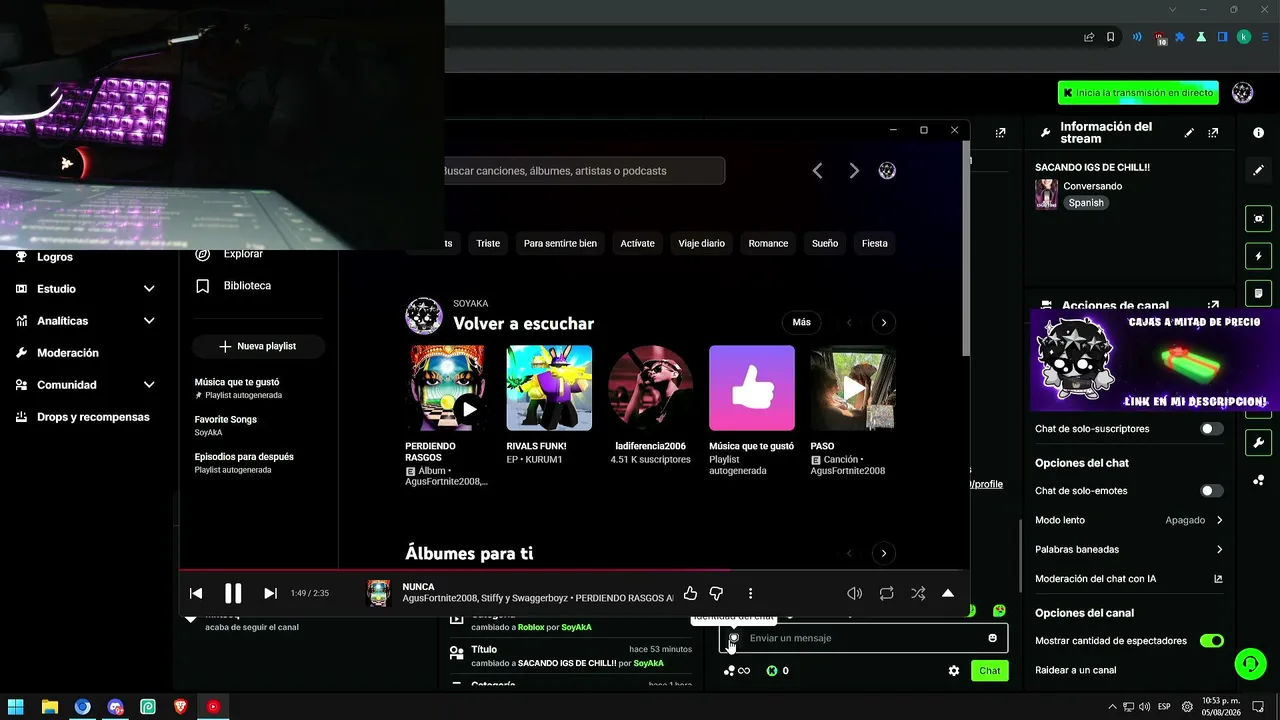Click Raidear a un canal
The height and width of the screenshot is (720, 1280).
click(1075, 670)
